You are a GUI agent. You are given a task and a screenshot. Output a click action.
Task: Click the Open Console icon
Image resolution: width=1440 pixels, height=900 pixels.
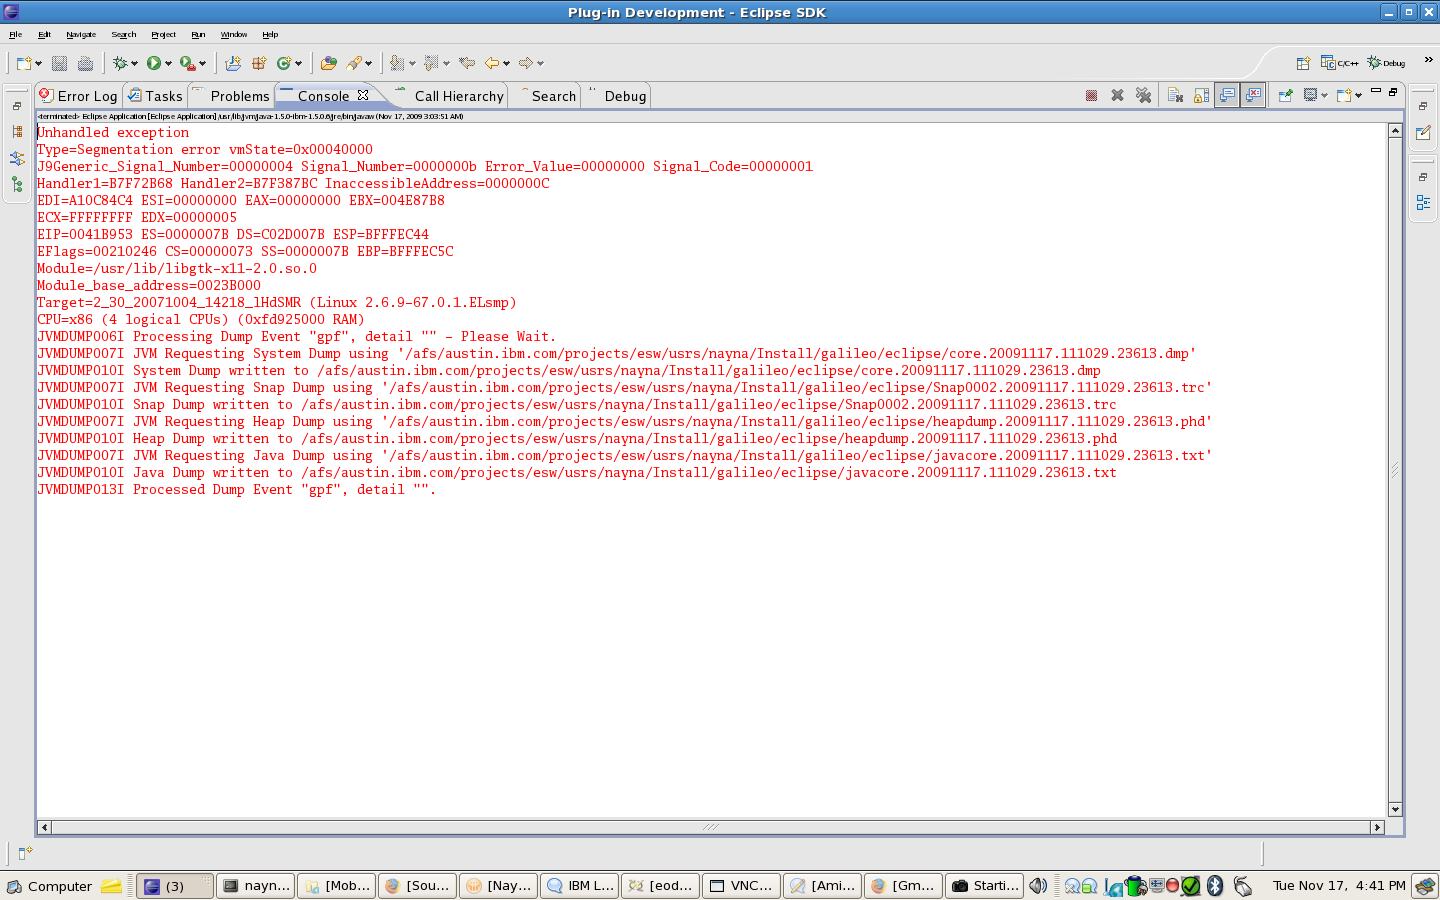[1344, 95]
